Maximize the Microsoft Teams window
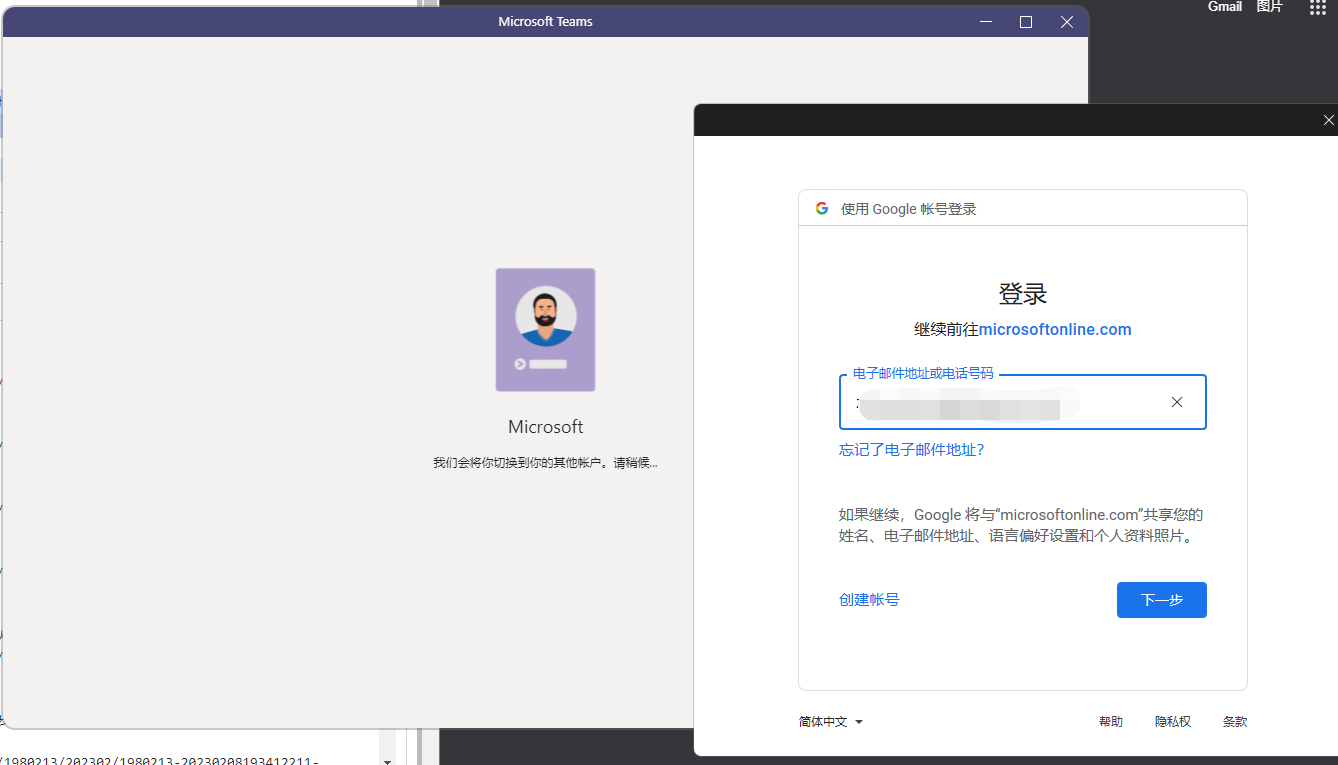 click(1025, 21)
